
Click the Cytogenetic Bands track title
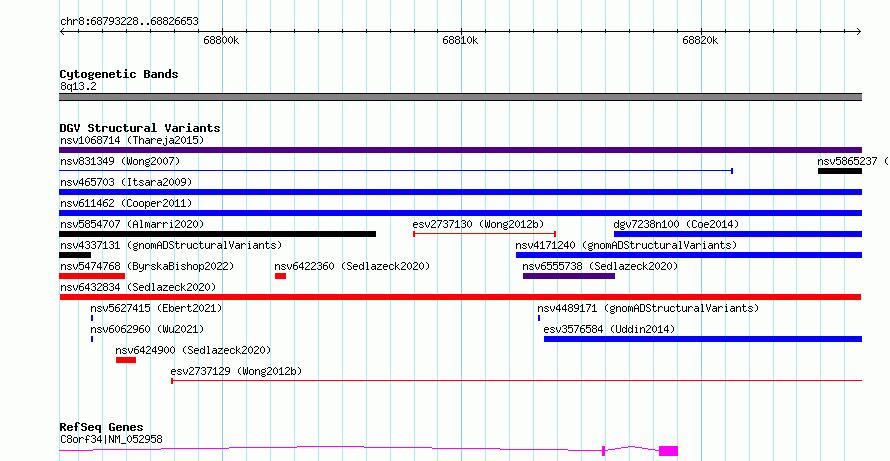pos(119,74)
